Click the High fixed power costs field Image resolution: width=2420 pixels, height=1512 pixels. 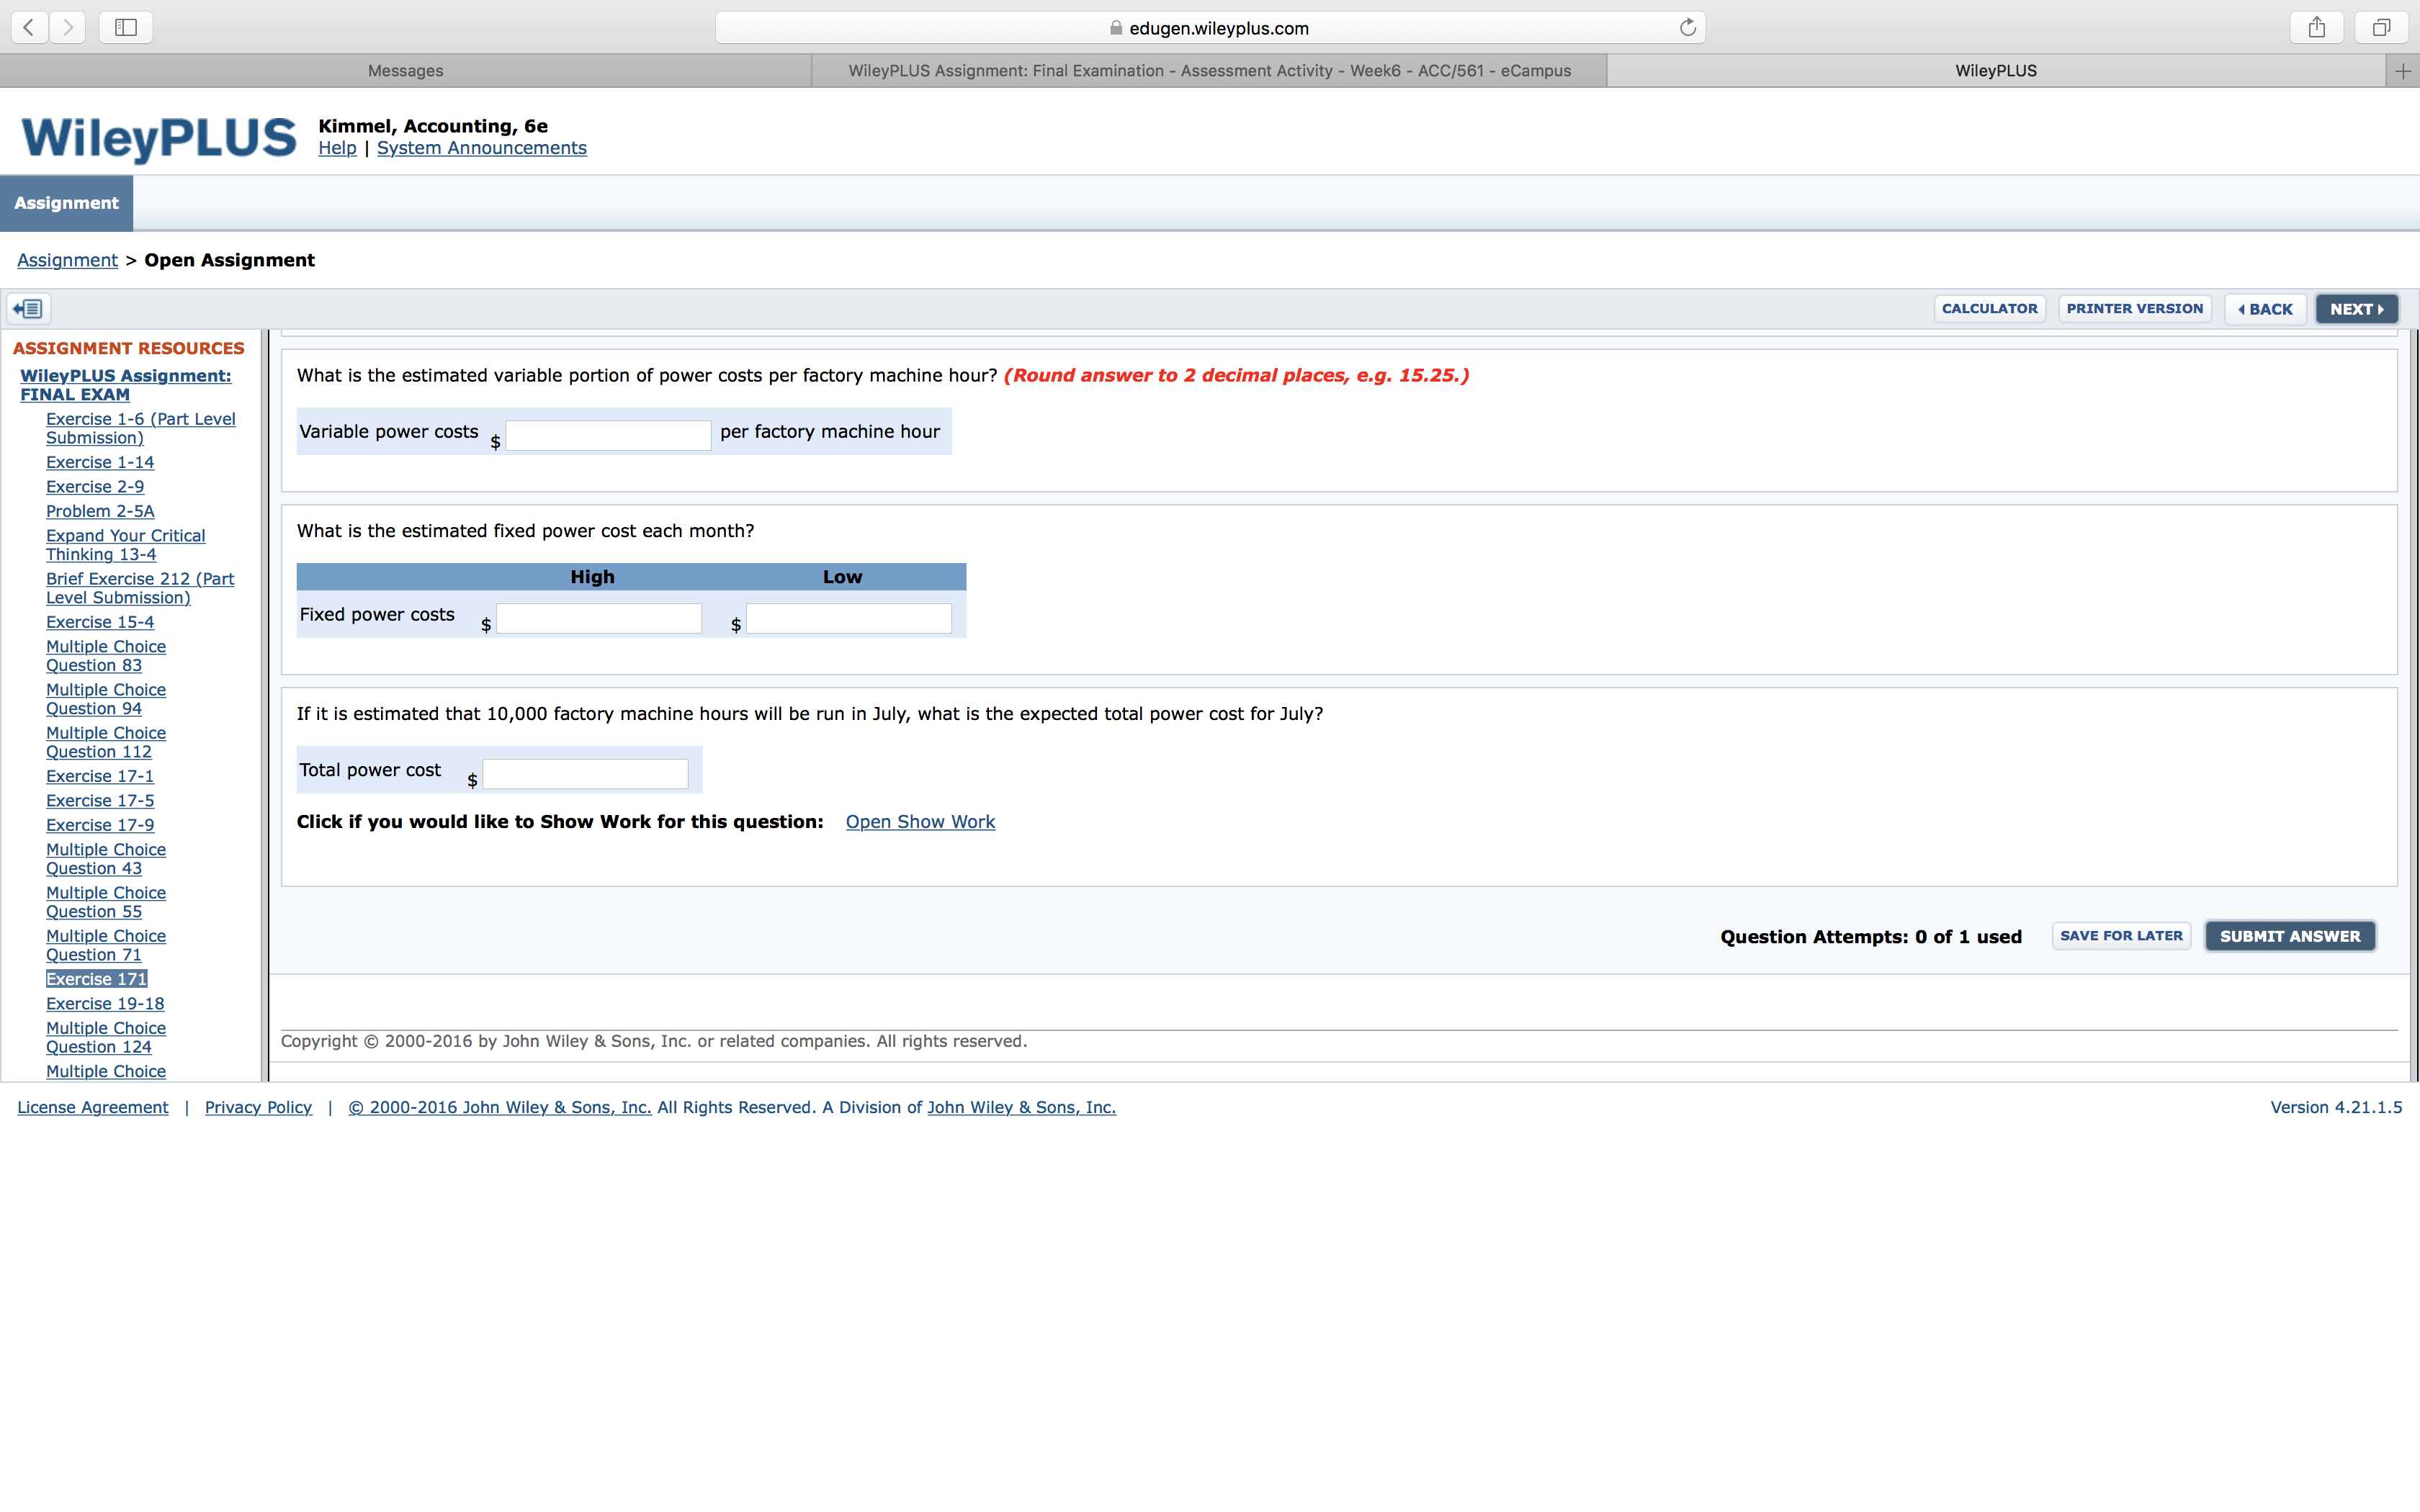coord(599,618)
